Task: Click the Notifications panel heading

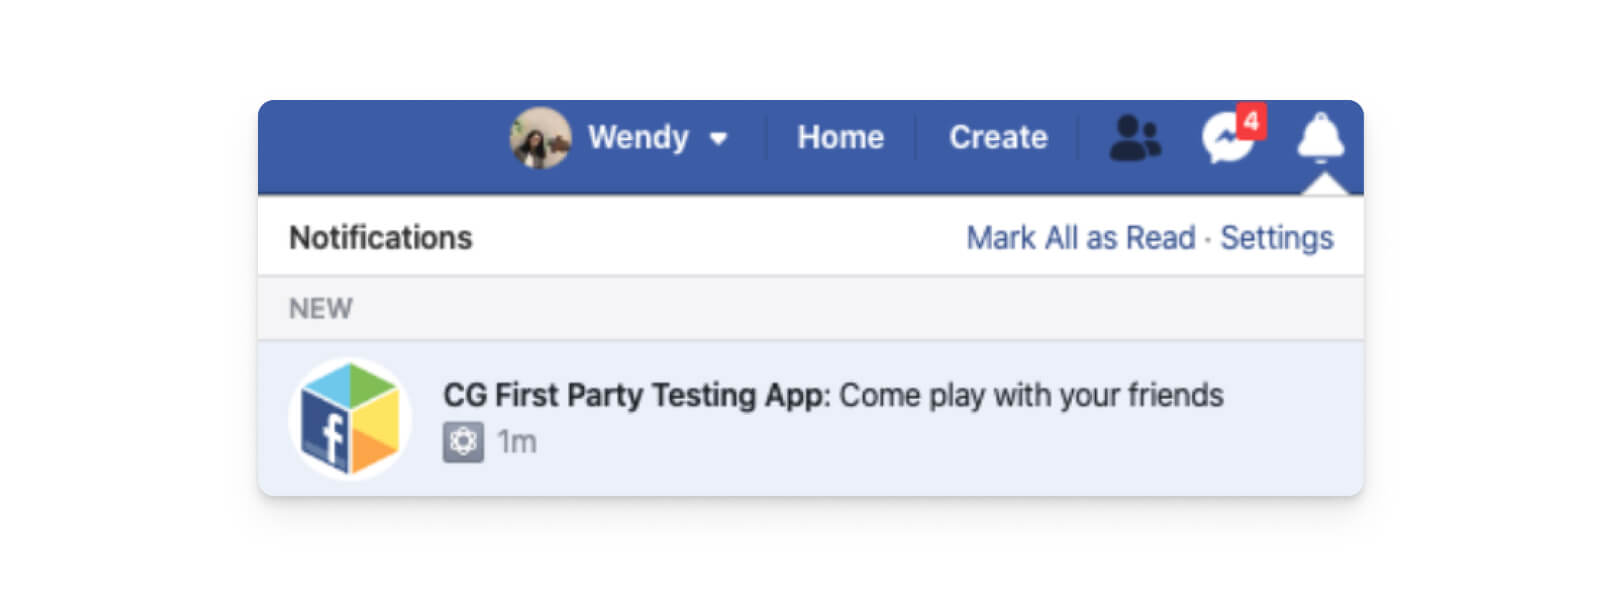Action: [x=380, y=238]
